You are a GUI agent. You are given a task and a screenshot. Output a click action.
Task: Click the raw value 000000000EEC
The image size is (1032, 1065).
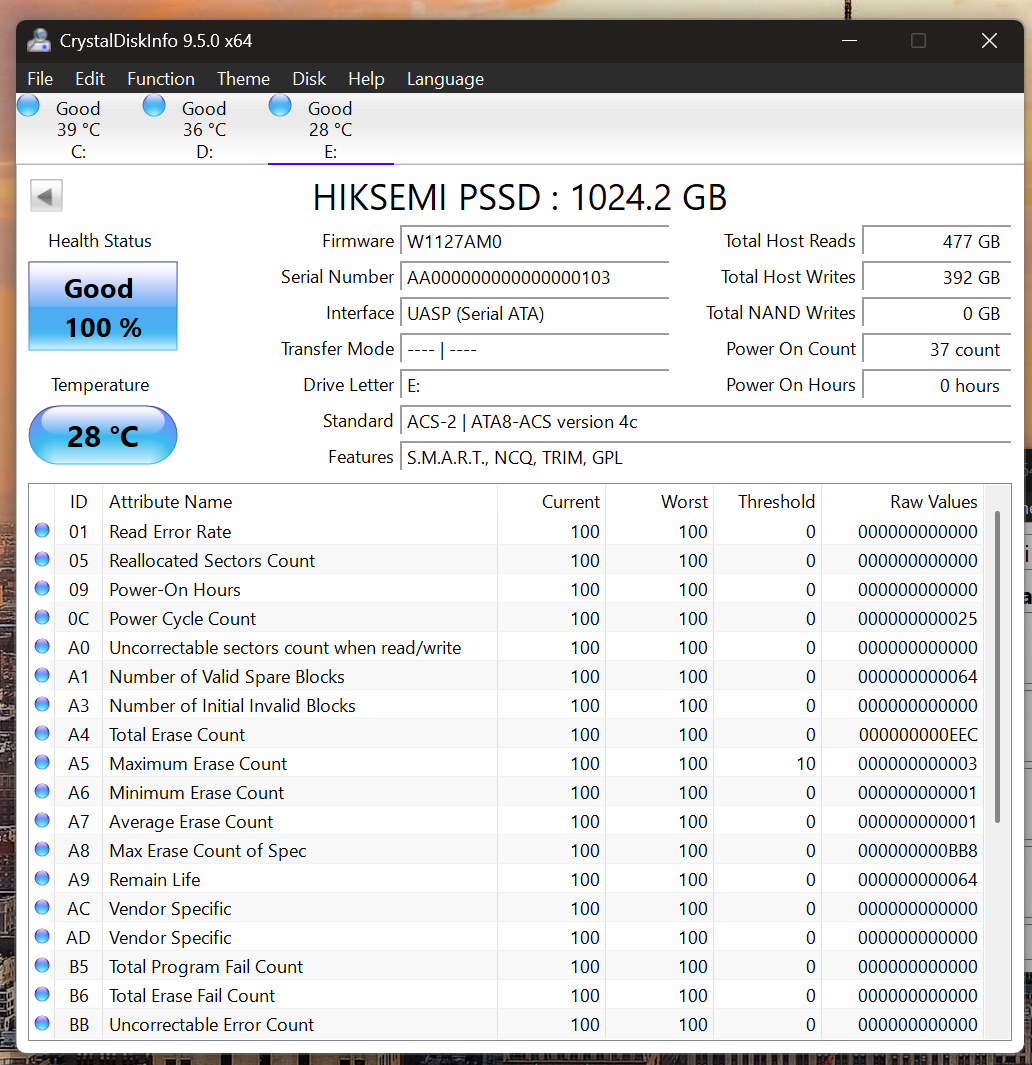pyautogui.click(x=918, y=735)
